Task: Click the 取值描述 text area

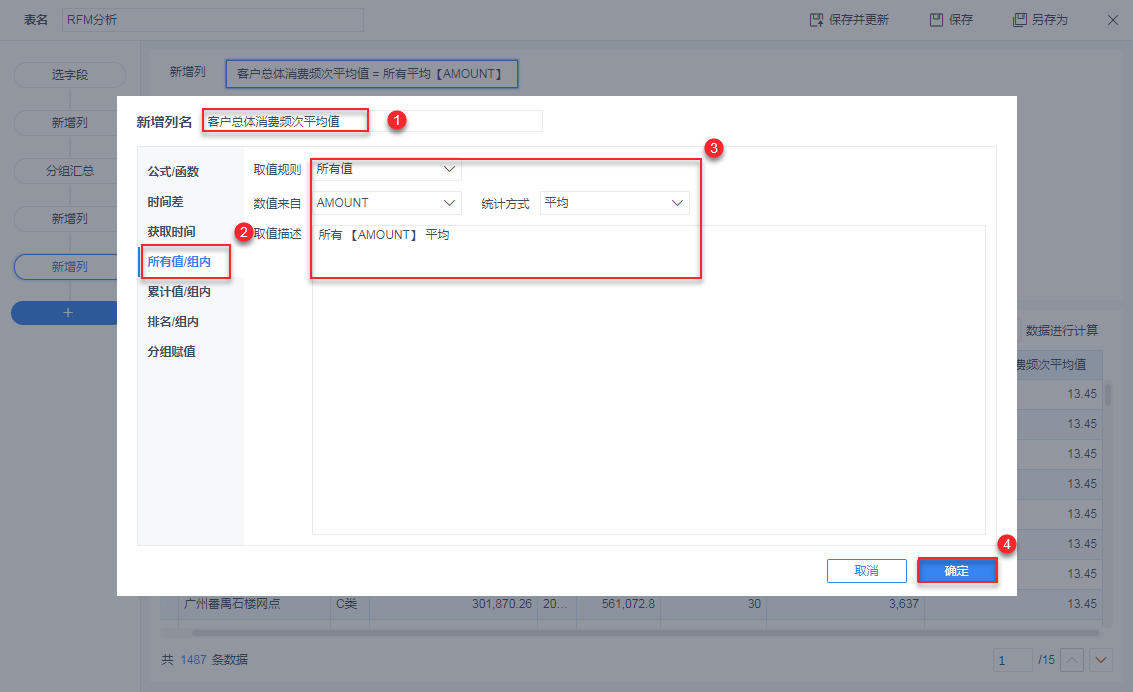Action: (649, 380)
